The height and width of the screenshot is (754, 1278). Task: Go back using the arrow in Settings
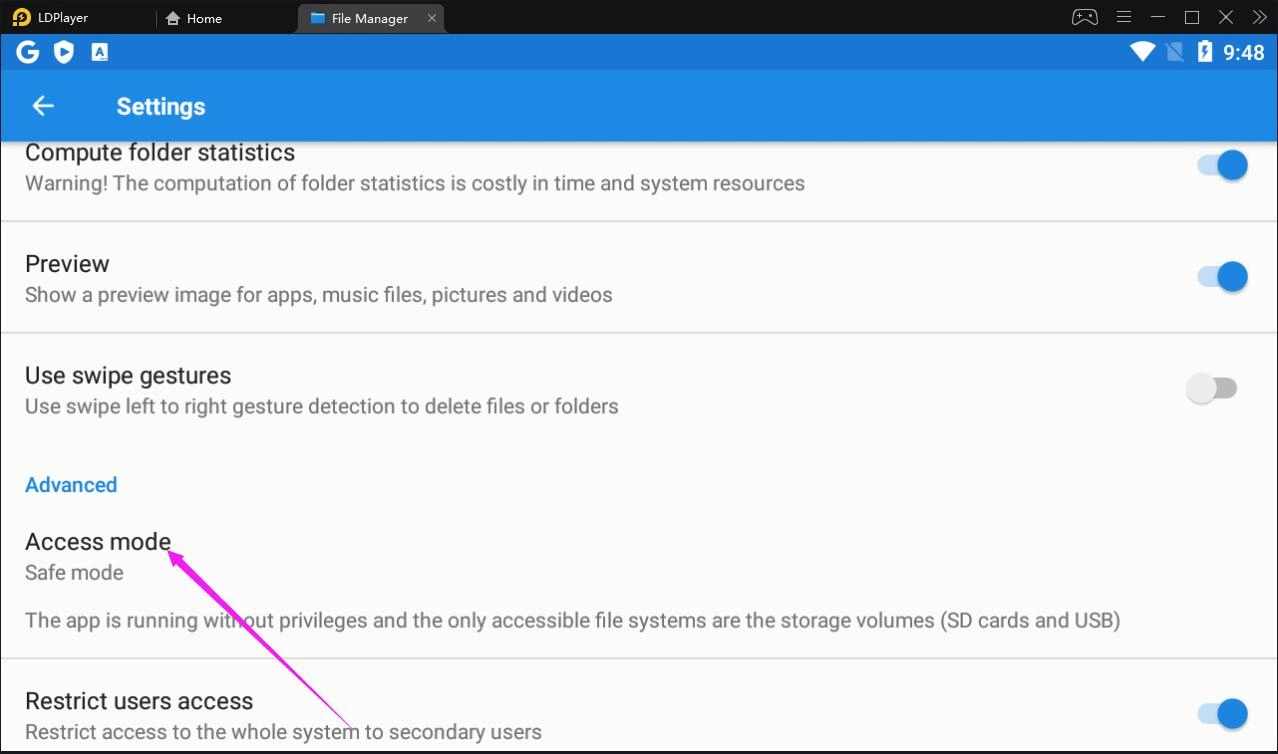coord(42,105)
